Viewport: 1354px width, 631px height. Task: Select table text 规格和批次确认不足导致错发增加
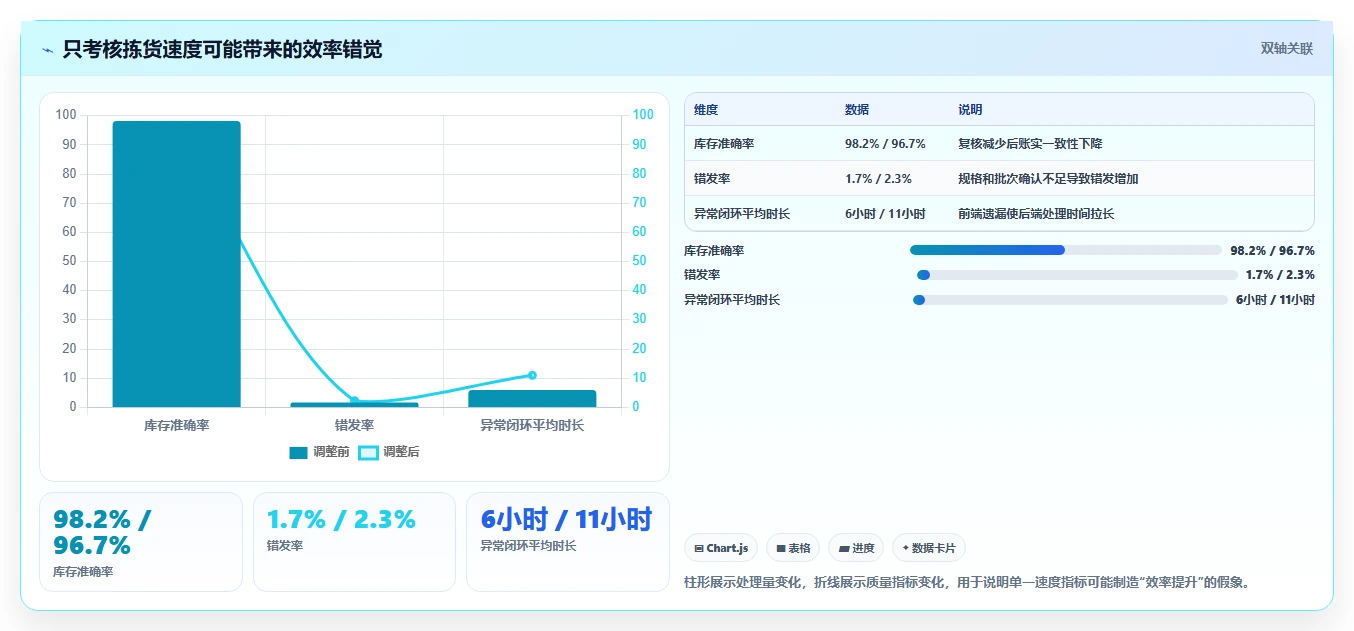coord(1048,179)
